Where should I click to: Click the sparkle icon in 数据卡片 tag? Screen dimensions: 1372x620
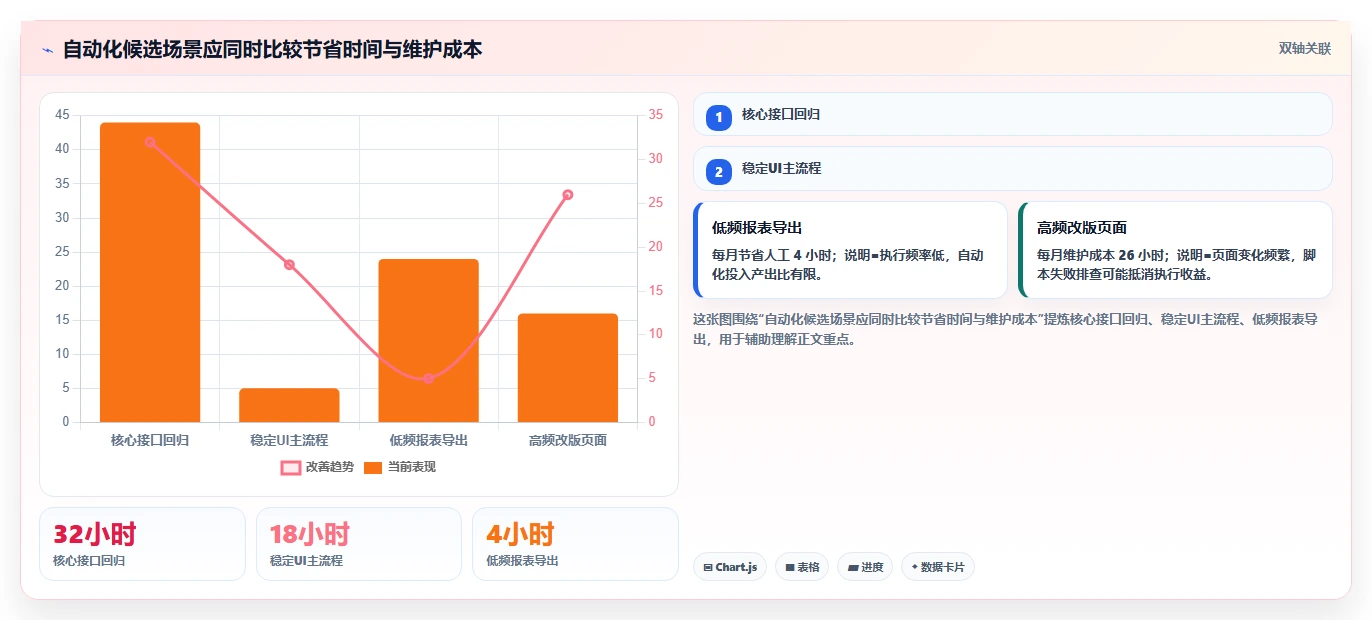click(914, 567)
